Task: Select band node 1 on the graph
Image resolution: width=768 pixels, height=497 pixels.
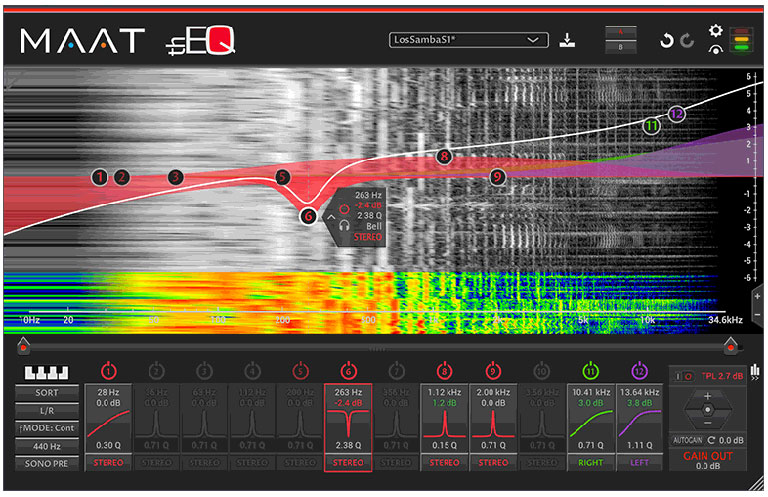Action: 99,177
